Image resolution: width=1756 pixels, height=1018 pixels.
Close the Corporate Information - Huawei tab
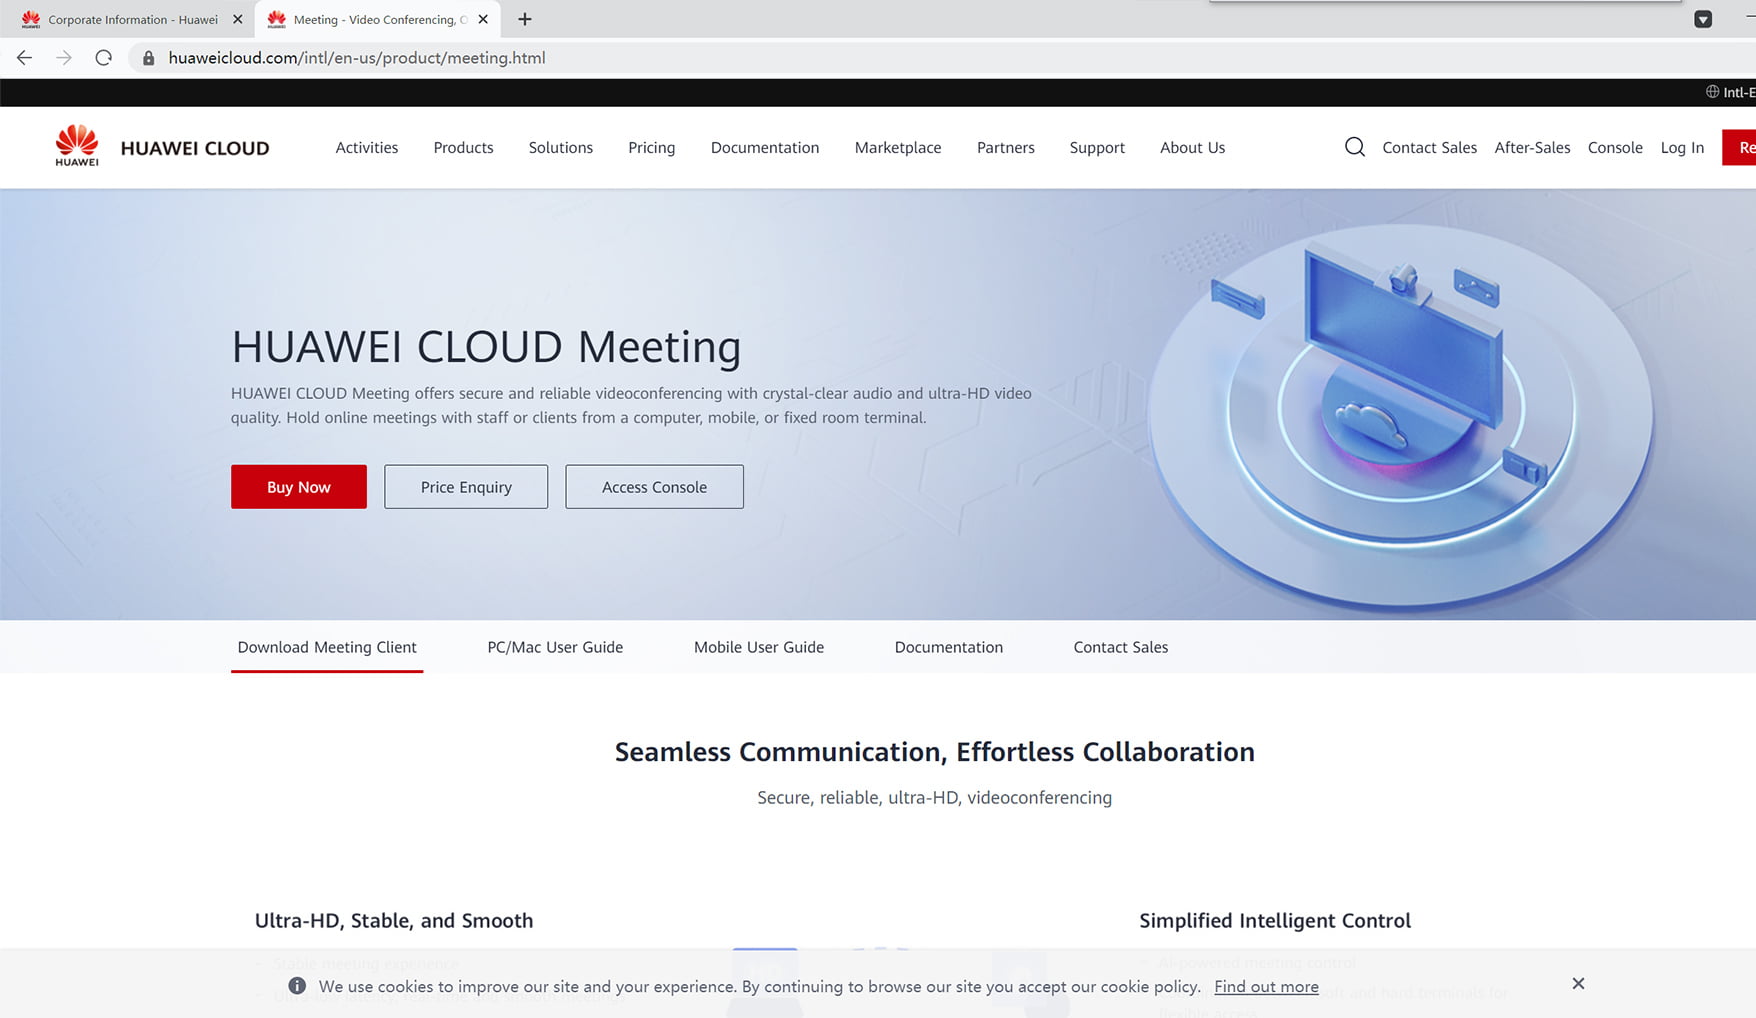(238, 19)
